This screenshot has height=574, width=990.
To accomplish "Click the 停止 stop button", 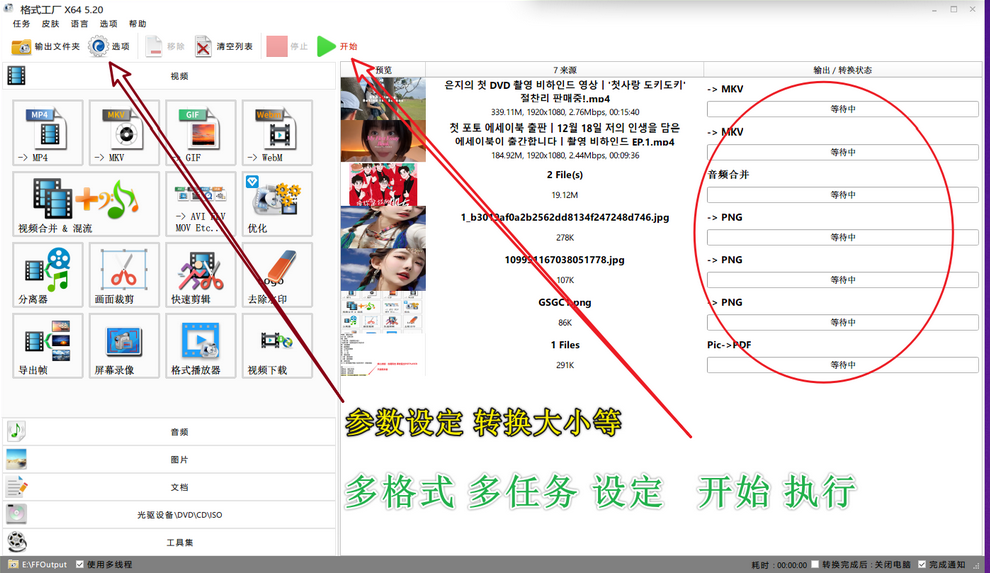I will tap(287, 47).
